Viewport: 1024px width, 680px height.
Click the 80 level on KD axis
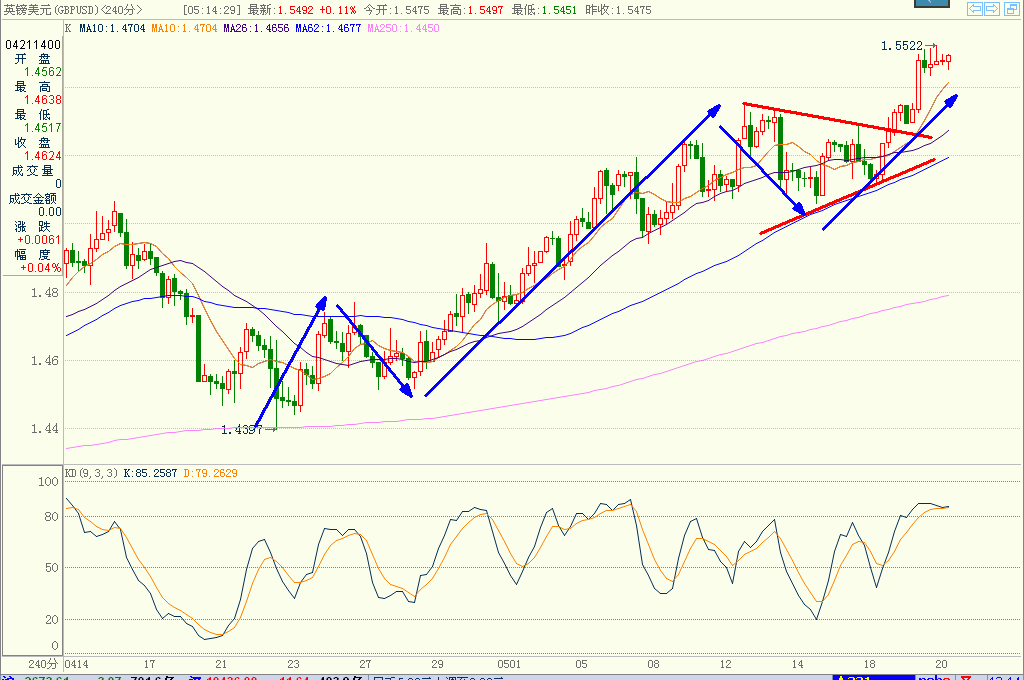point(52,517)
